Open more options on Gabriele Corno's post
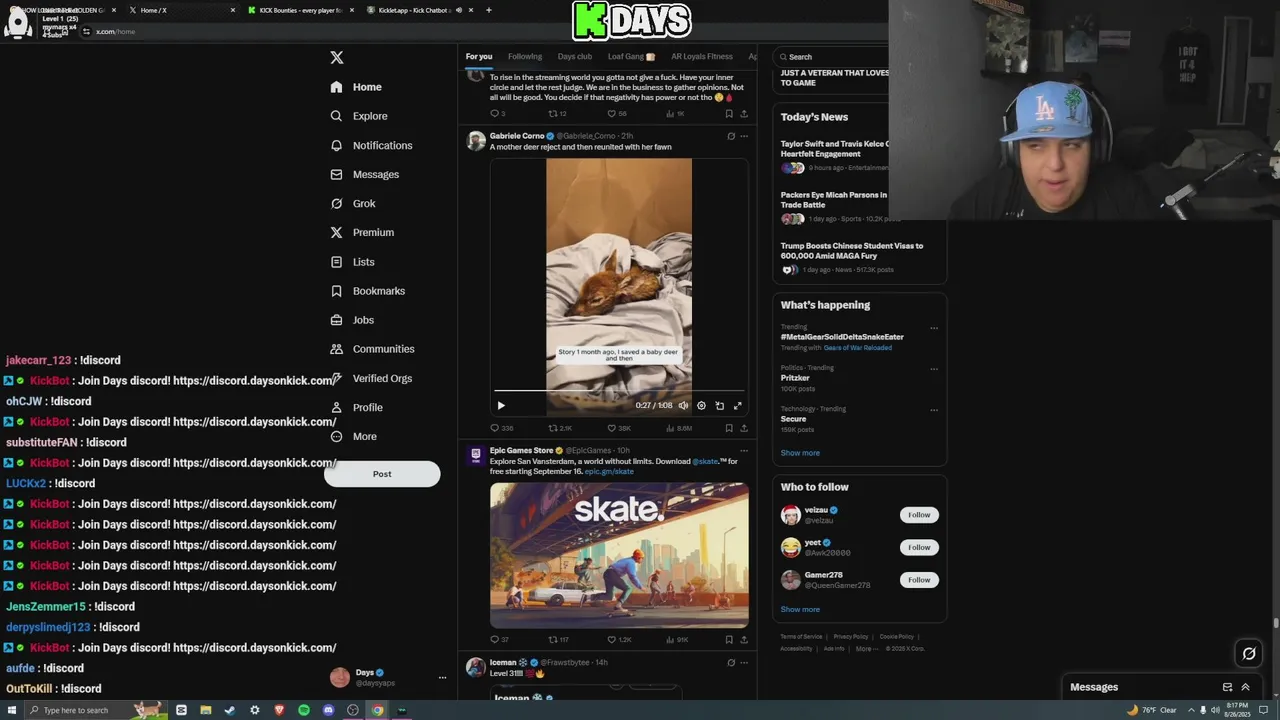 743,136
